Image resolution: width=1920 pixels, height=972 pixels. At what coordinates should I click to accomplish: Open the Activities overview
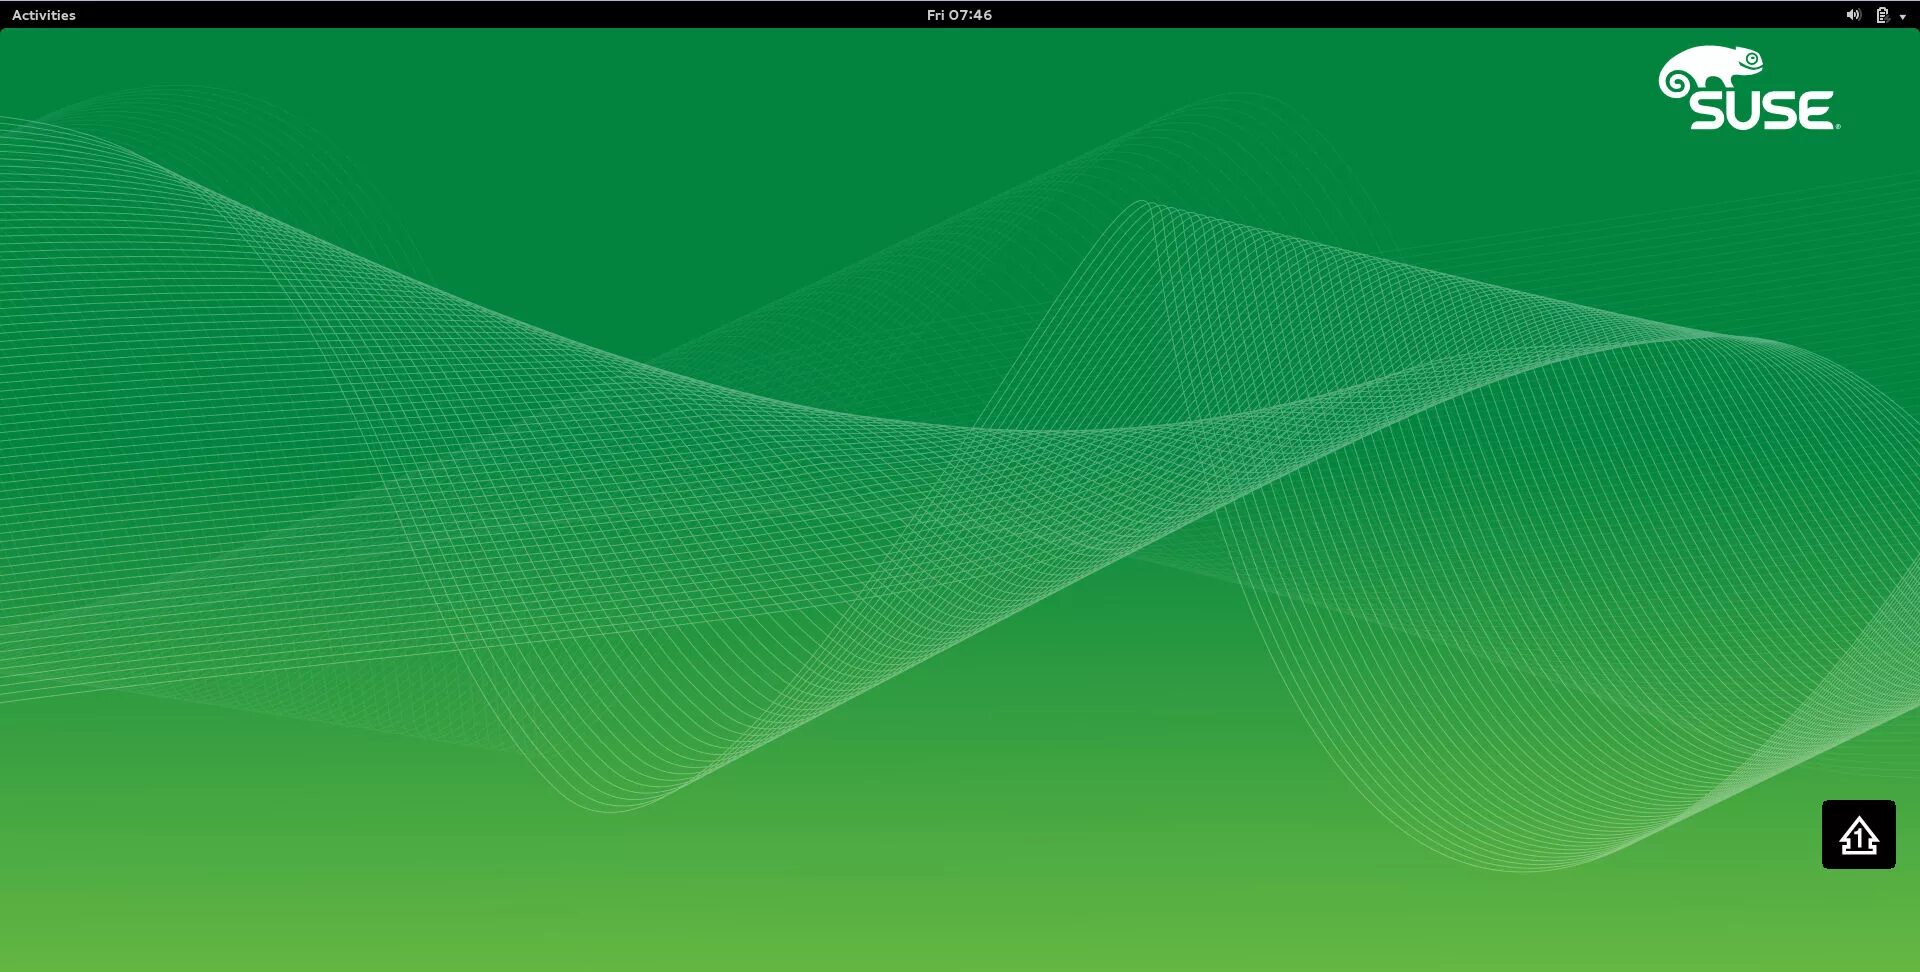pos(43,15)
